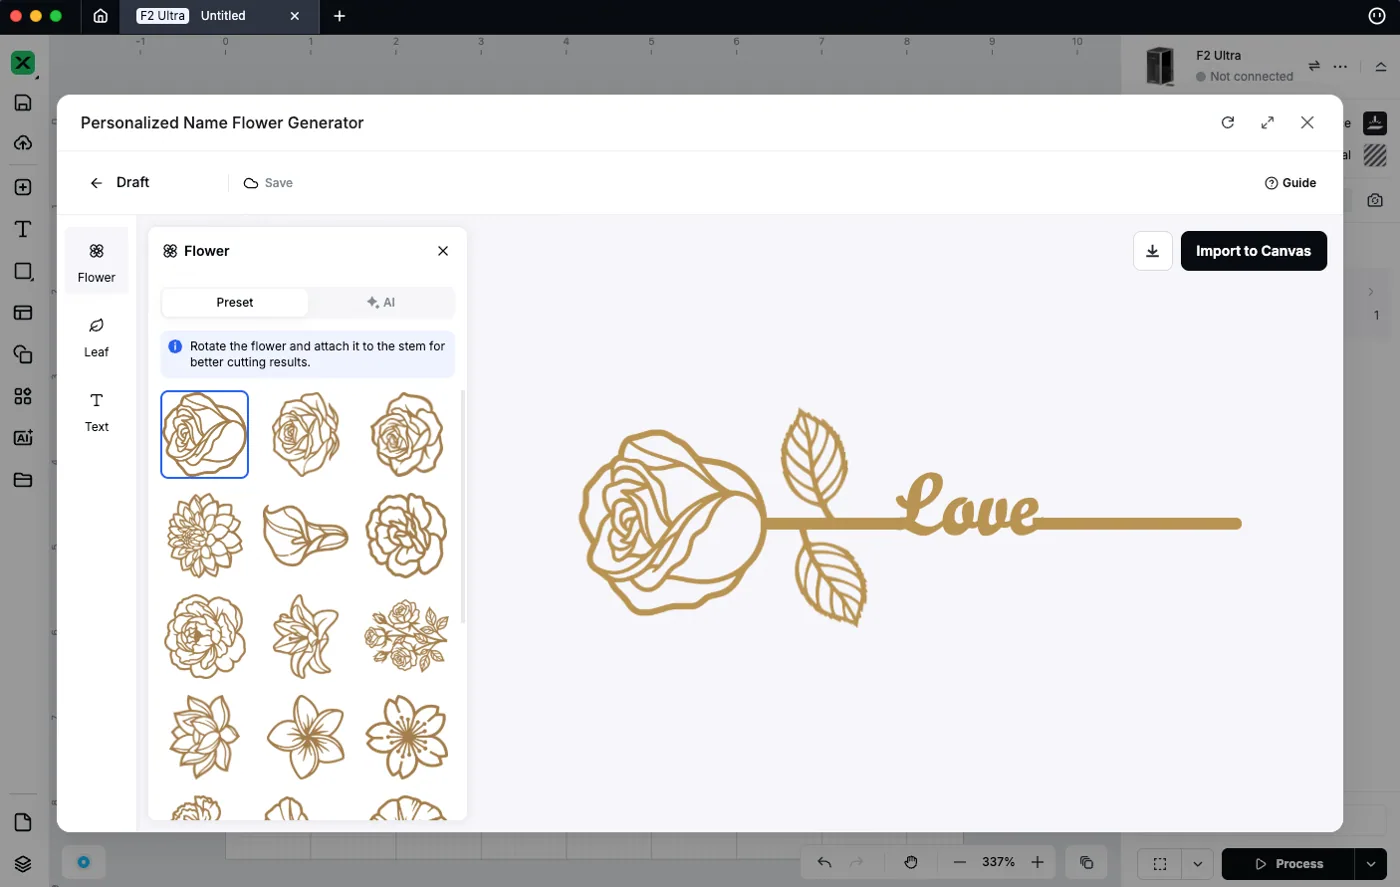The image size is (1400, 887).
Task: Undo the last canvas action
Action: coord(824,862)
